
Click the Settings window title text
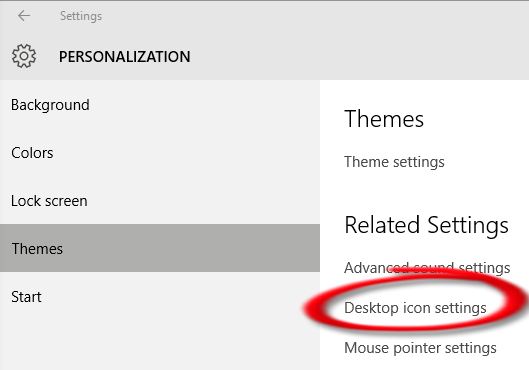coord(81,16)
